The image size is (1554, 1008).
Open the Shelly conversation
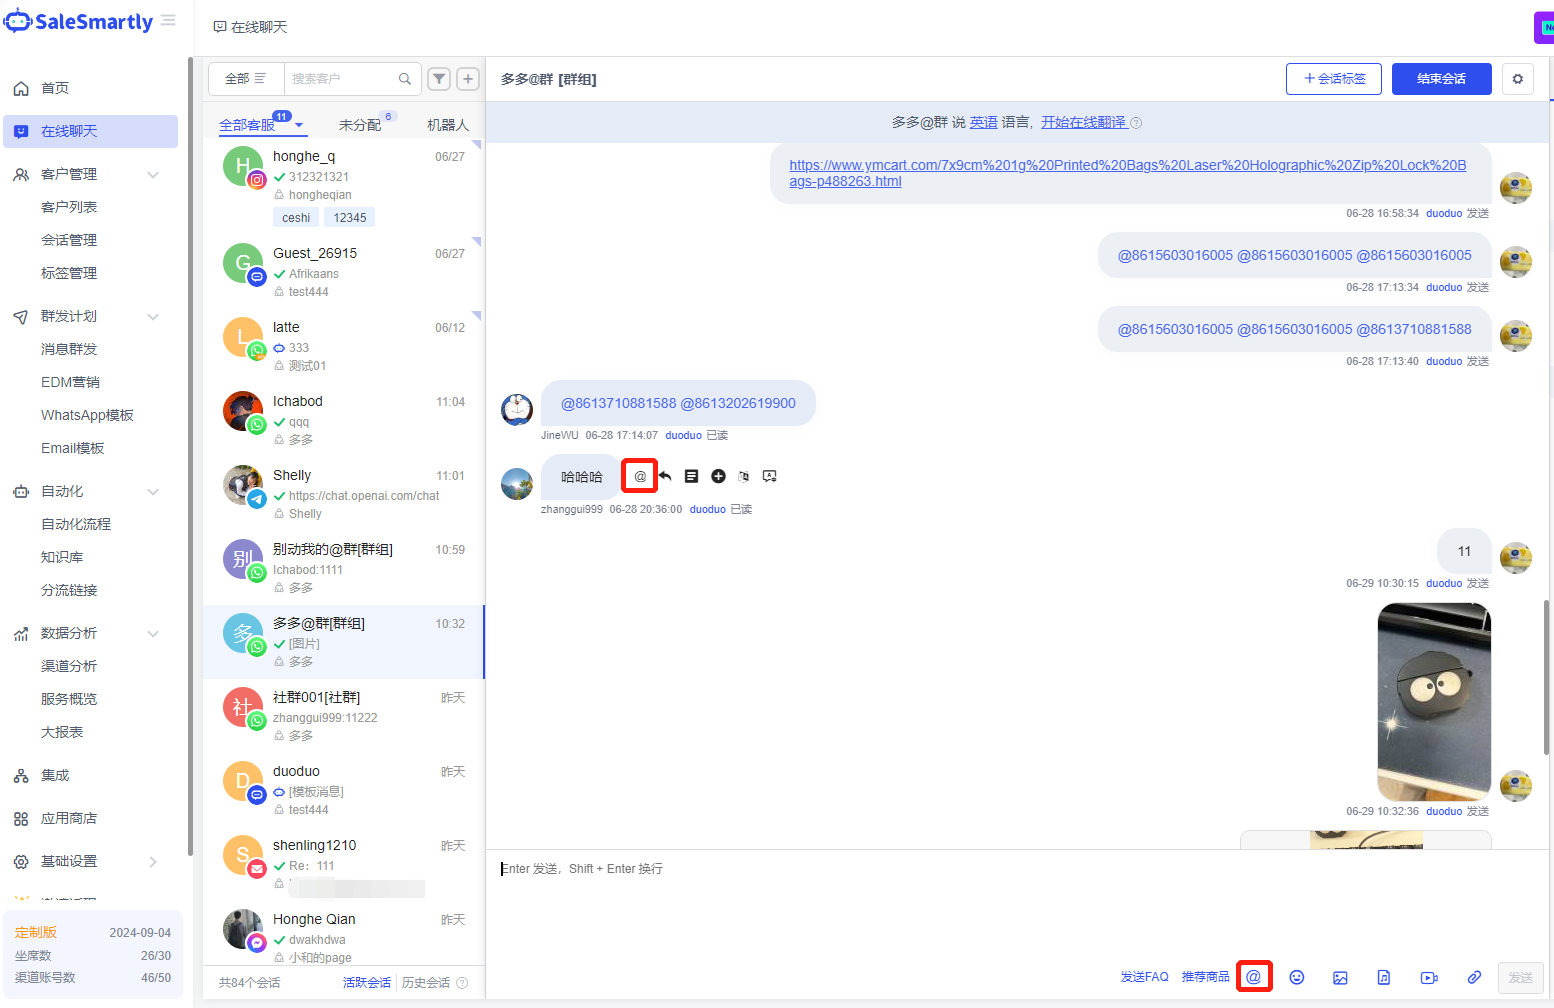344,494
